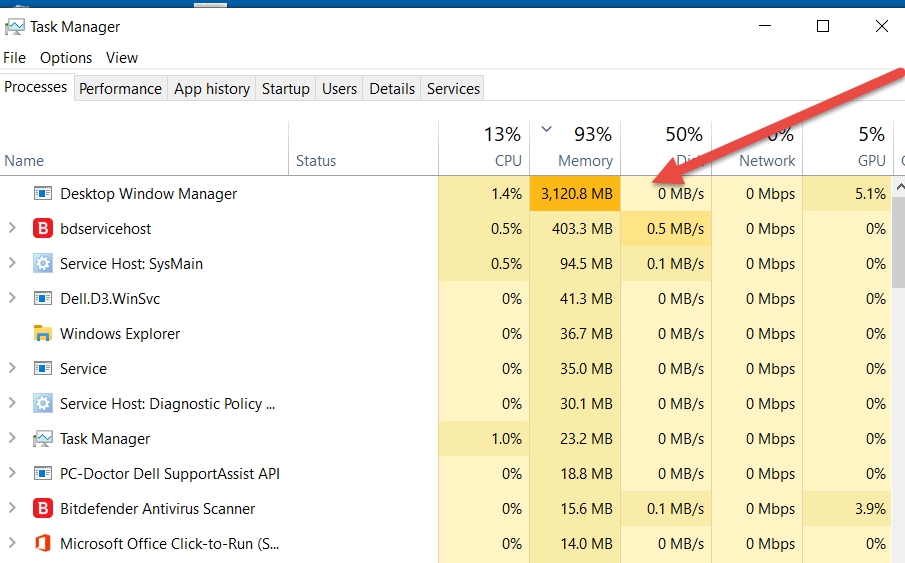Sort processes by the Status column

pyautogui.click(x=363, y=148)
